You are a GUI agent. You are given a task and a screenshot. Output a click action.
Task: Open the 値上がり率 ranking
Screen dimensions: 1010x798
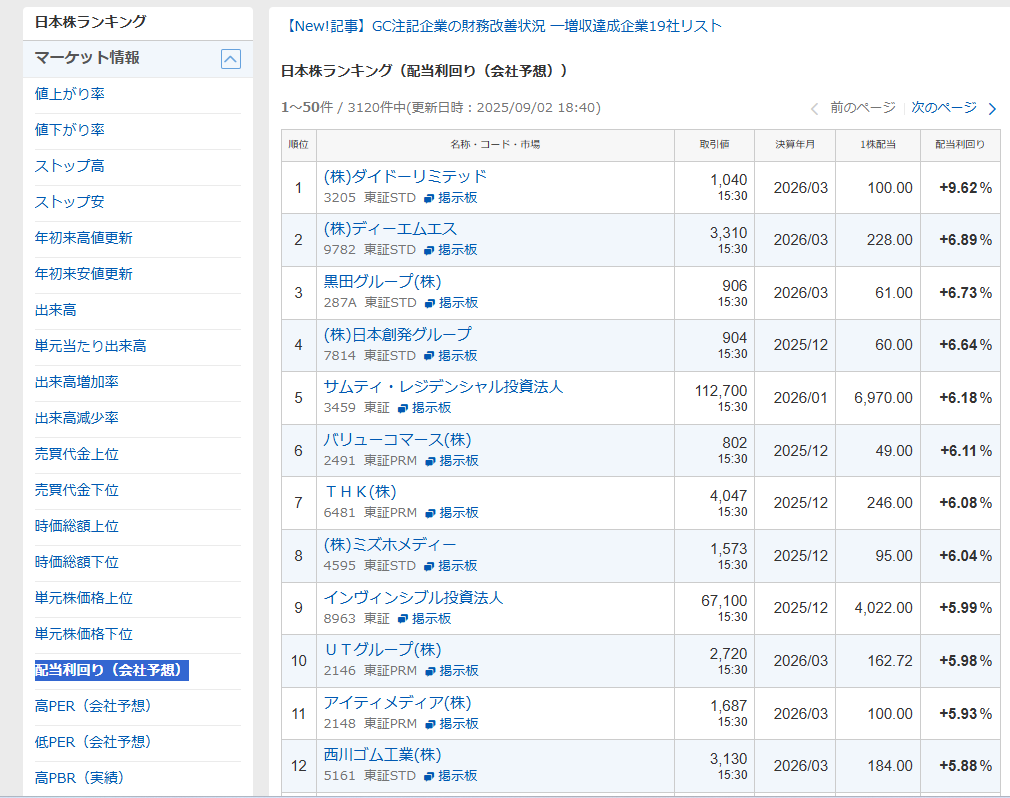pyautogui.click(x=70, y=94)
